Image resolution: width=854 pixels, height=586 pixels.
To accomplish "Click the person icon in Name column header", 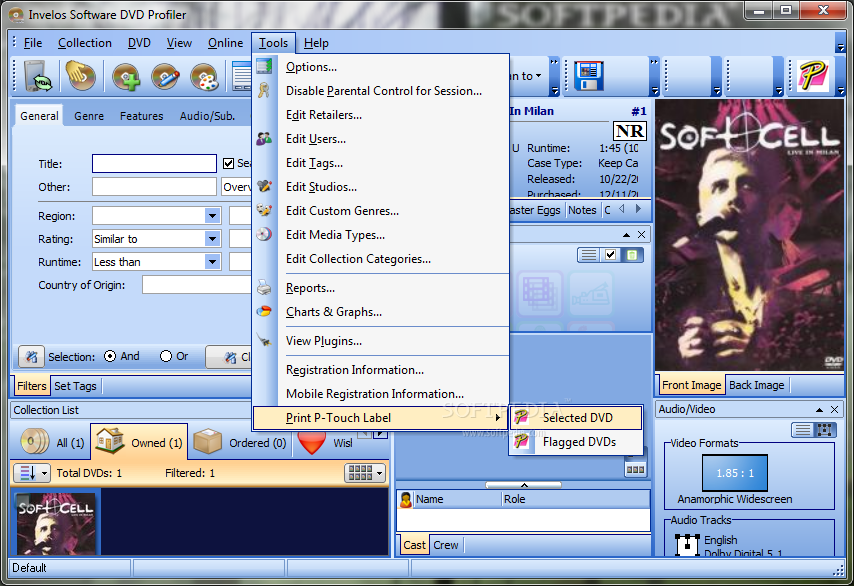I will 406,499.
